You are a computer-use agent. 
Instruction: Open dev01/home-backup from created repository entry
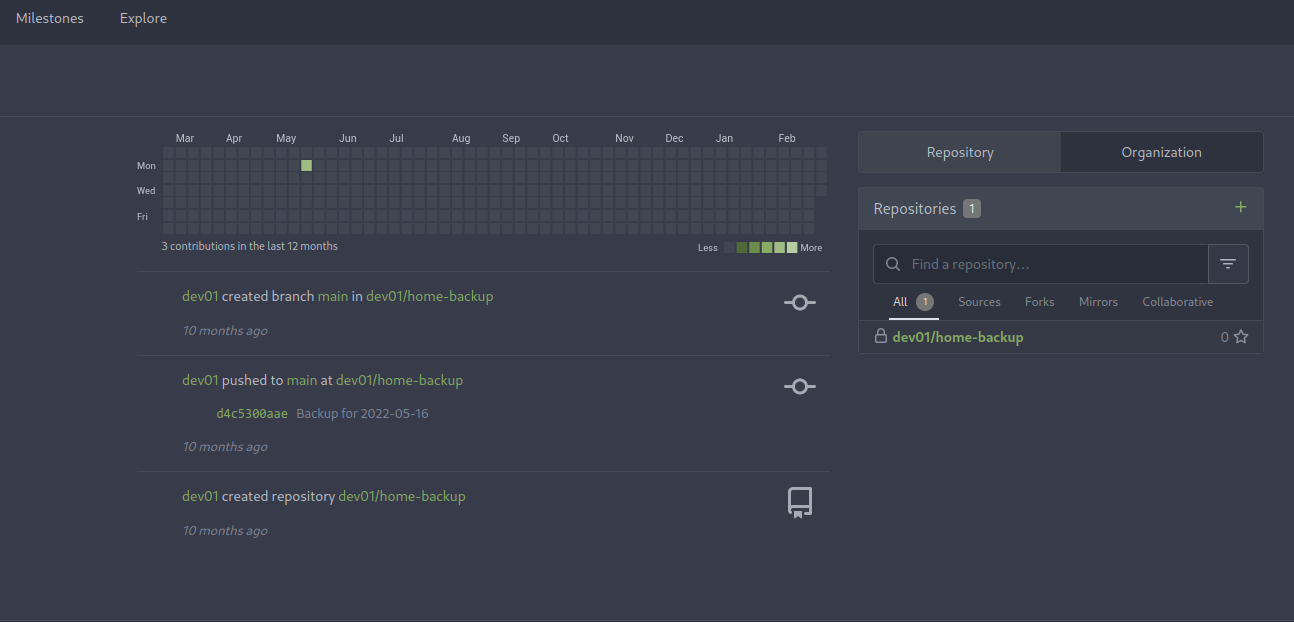tap(402, 496)
